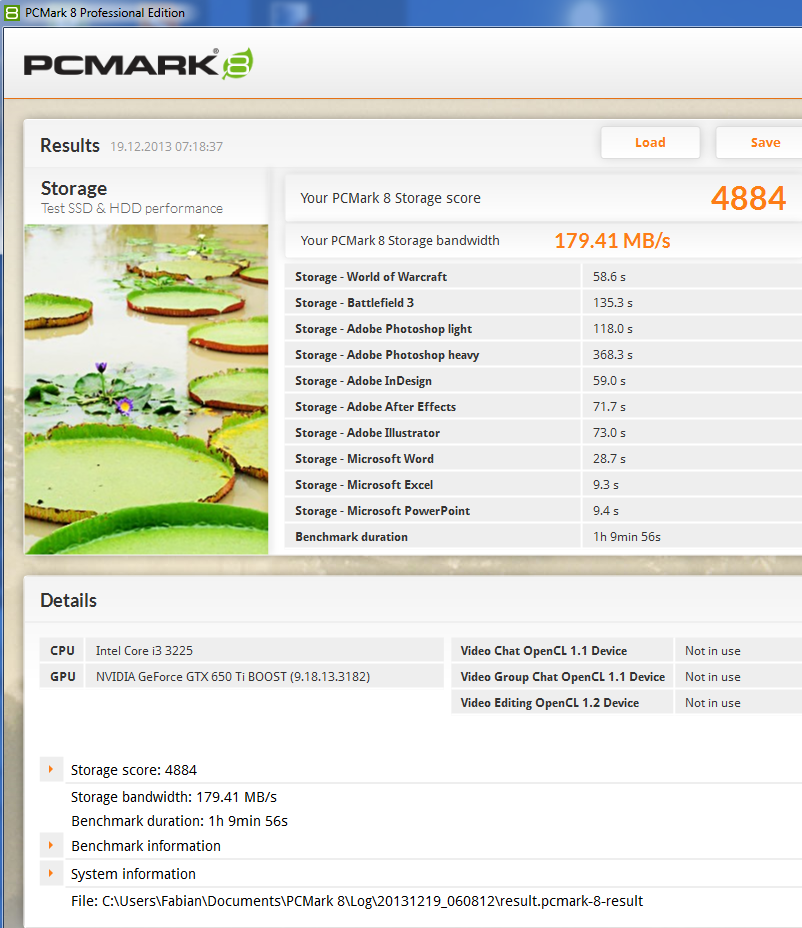
Task: Click the 59.0 s result value
Action: 609,381
